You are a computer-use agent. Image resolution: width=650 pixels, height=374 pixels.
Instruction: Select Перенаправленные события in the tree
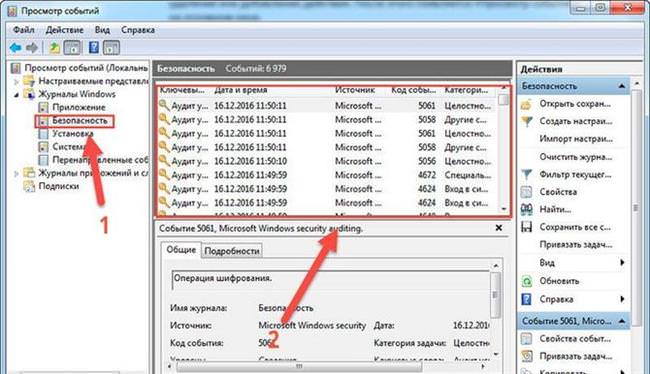pos(100,160)
